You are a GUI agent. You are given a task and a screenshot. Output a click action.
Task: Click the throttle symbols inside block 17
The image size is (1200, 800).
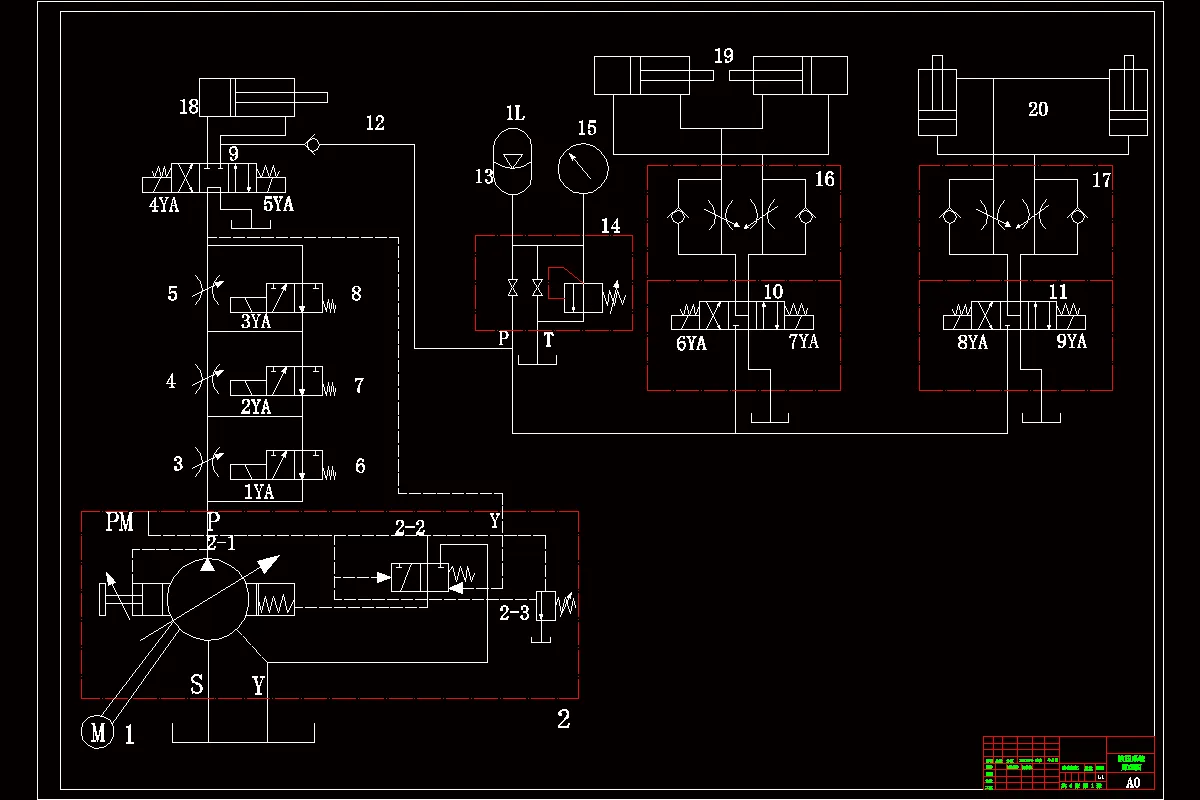(x=1015, y=216)
